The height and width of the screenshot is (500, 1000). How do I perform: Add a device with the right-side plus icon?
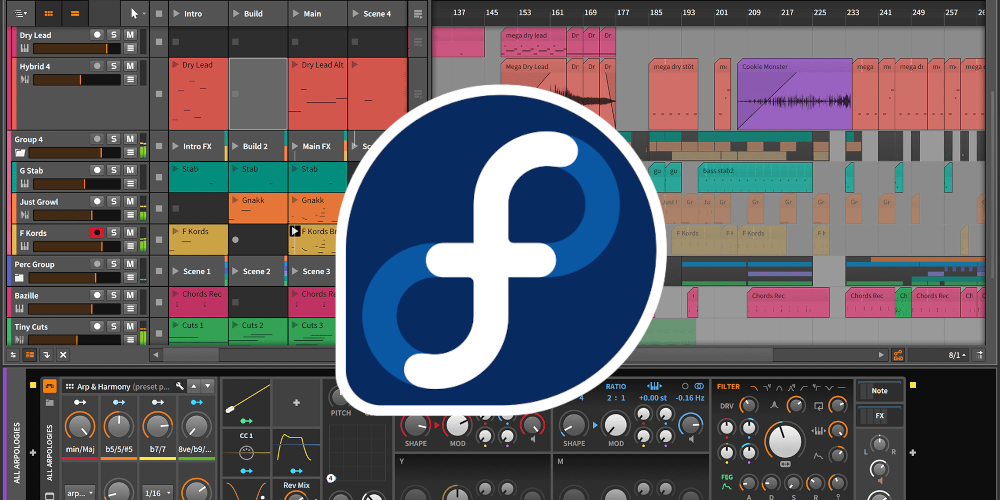tap(913, 453)
